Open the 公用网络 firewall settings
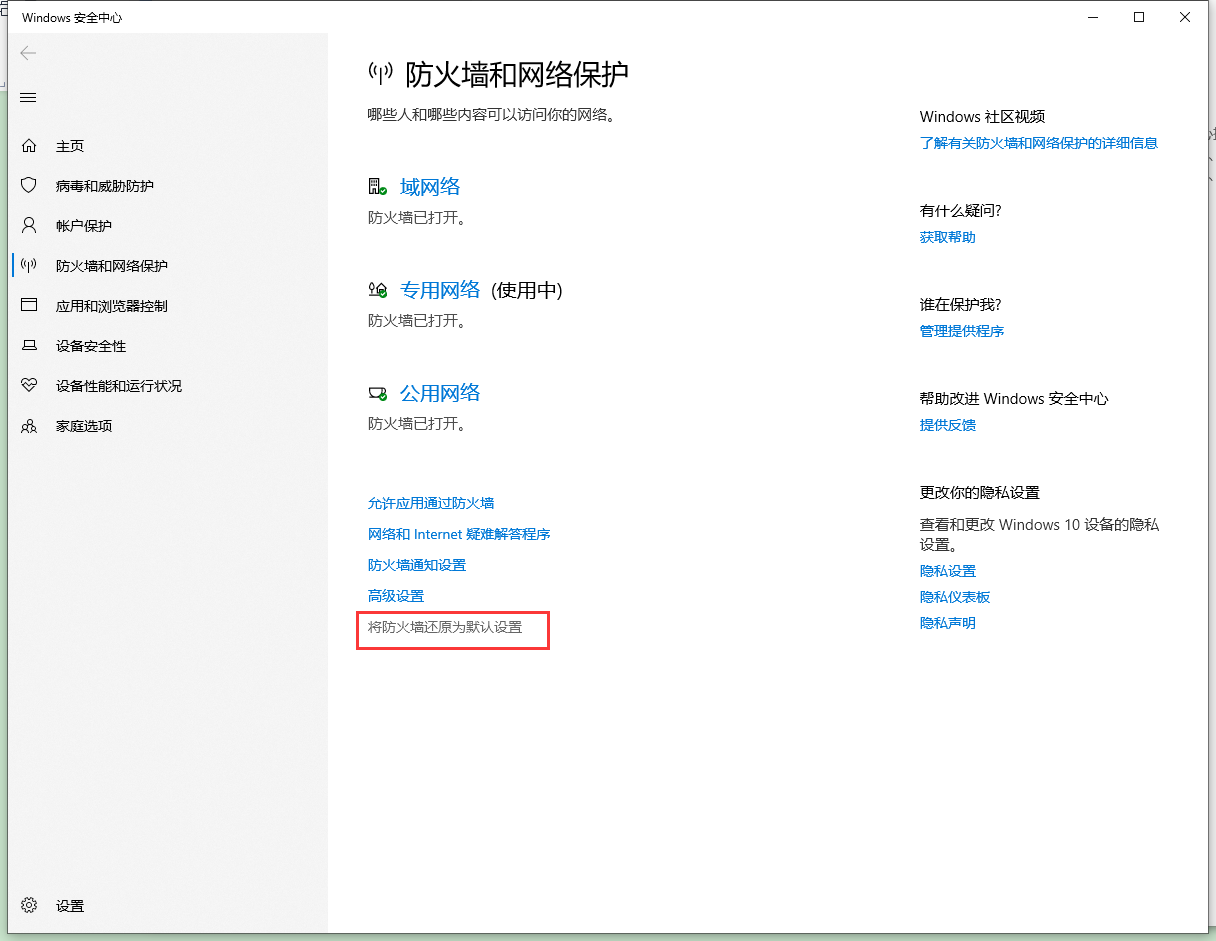Viewport: 1216px width, 941px height. point(440,393)
